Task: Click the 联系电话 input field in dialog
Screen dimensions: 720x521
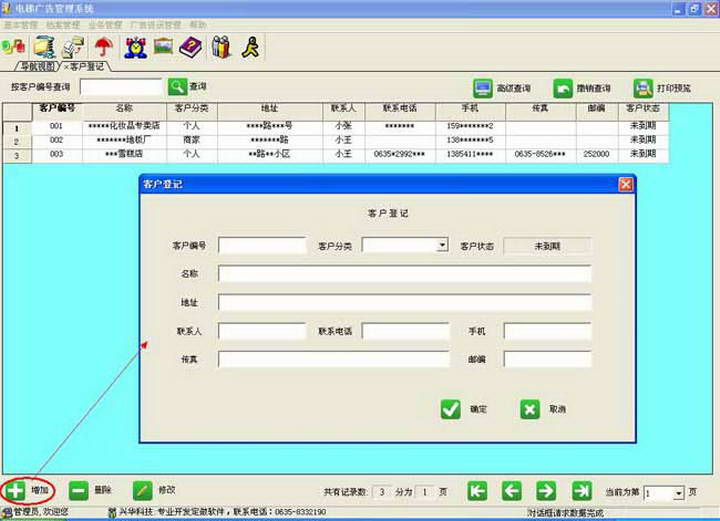Action: click(x=405, y=331)
